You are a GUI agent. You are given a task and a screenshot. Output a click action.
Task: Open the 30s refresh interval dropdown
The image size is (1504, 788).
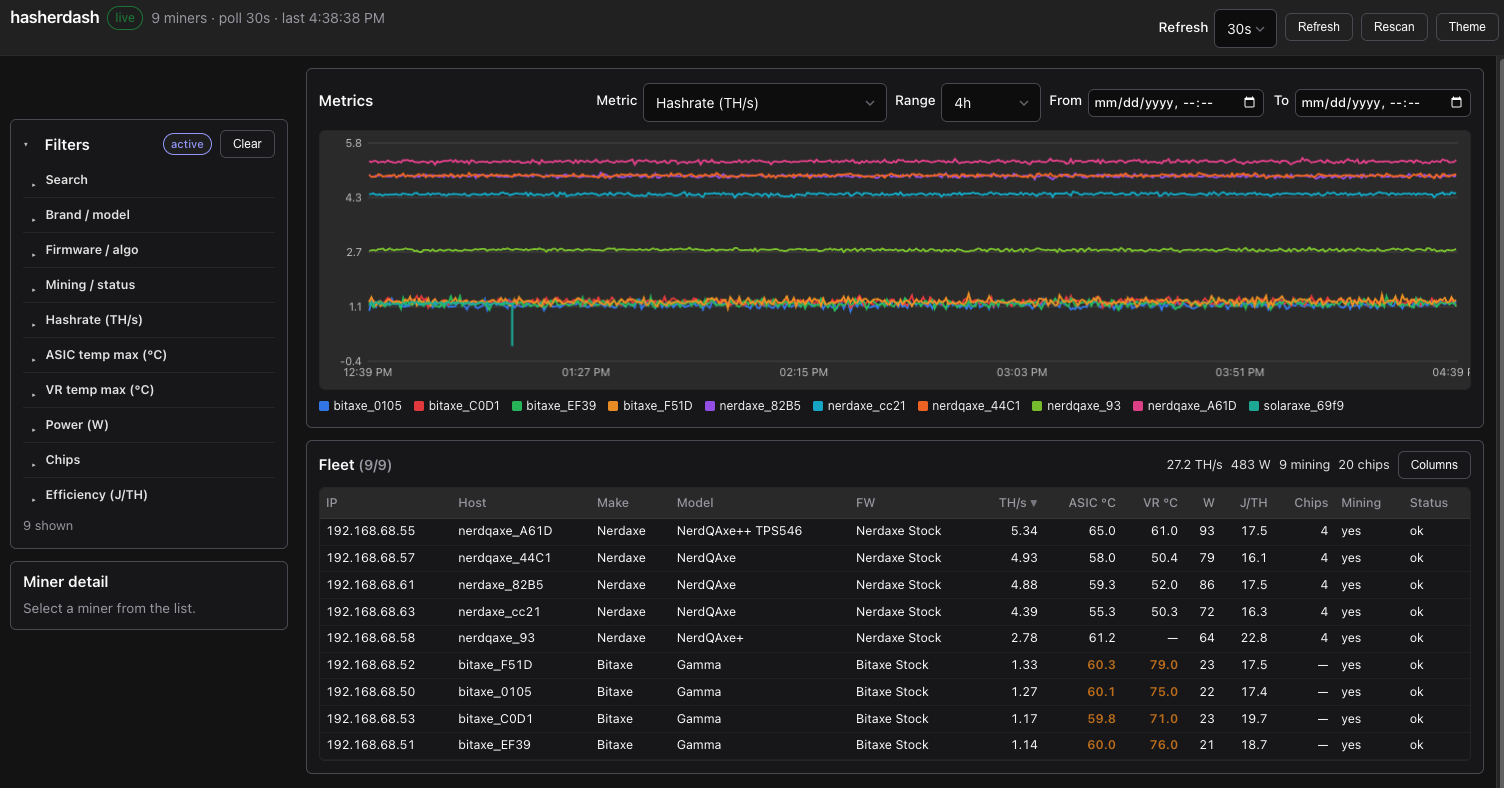tap(1245, 29)
